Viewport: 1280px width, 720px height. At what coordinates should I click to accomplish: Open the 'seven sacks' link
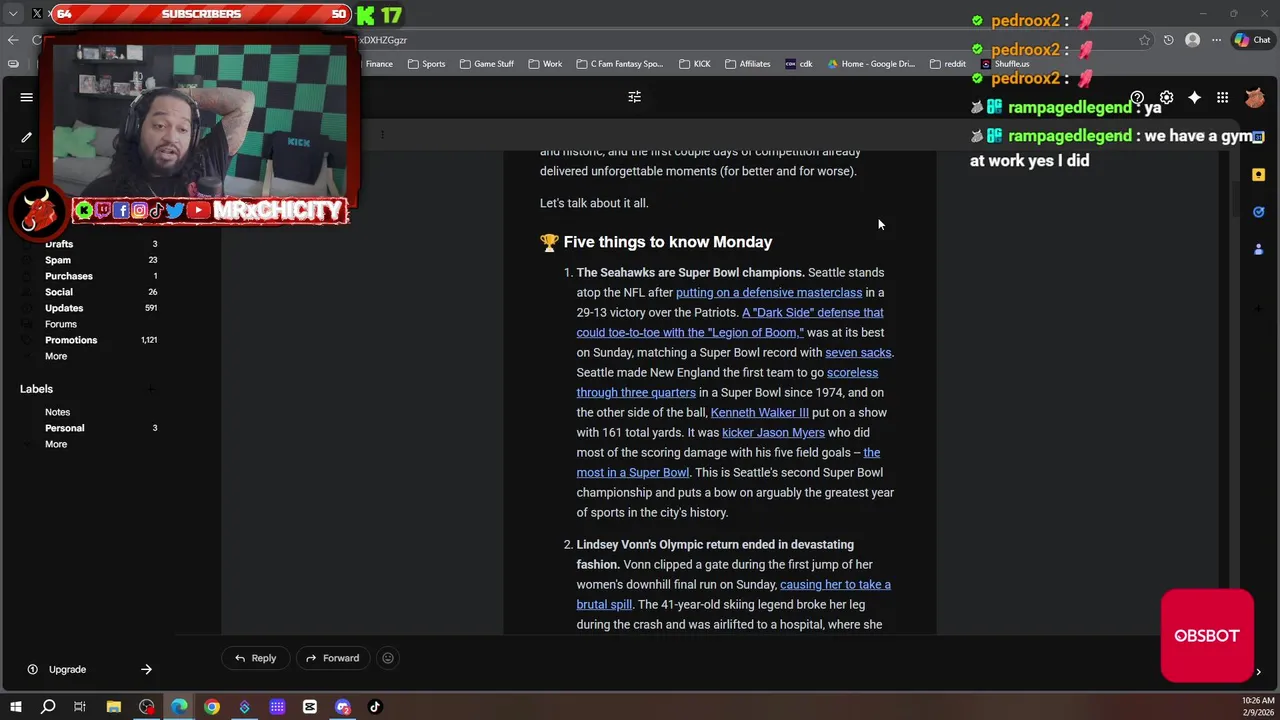(x=858, y=352)
